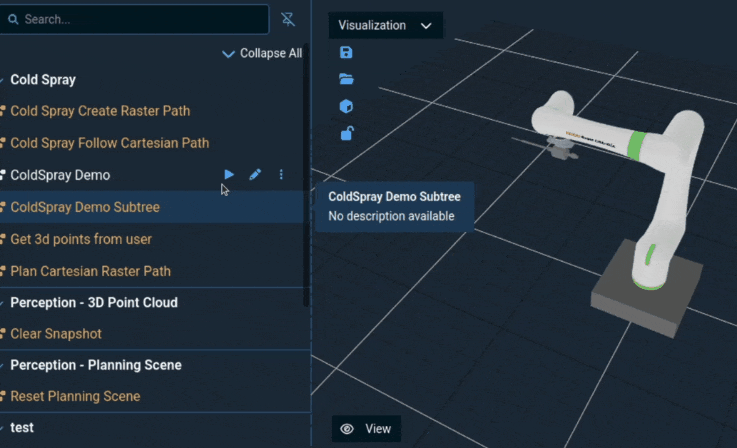Screen dimensions: 737x448
Task: Click the 3D cube object icon
Action: 346,106
